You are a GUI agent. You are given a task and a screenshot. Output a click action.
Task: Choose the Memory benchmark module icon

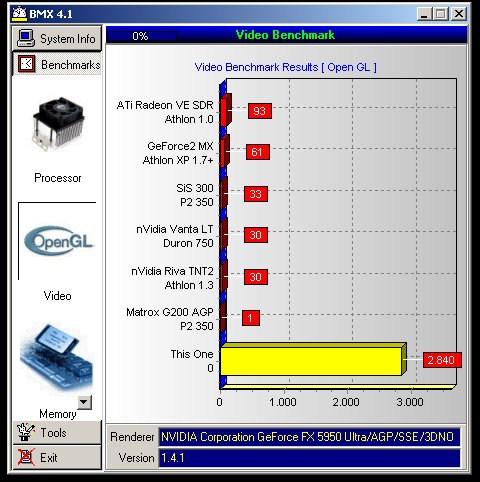pyautogui.click(x=56, y=358)
